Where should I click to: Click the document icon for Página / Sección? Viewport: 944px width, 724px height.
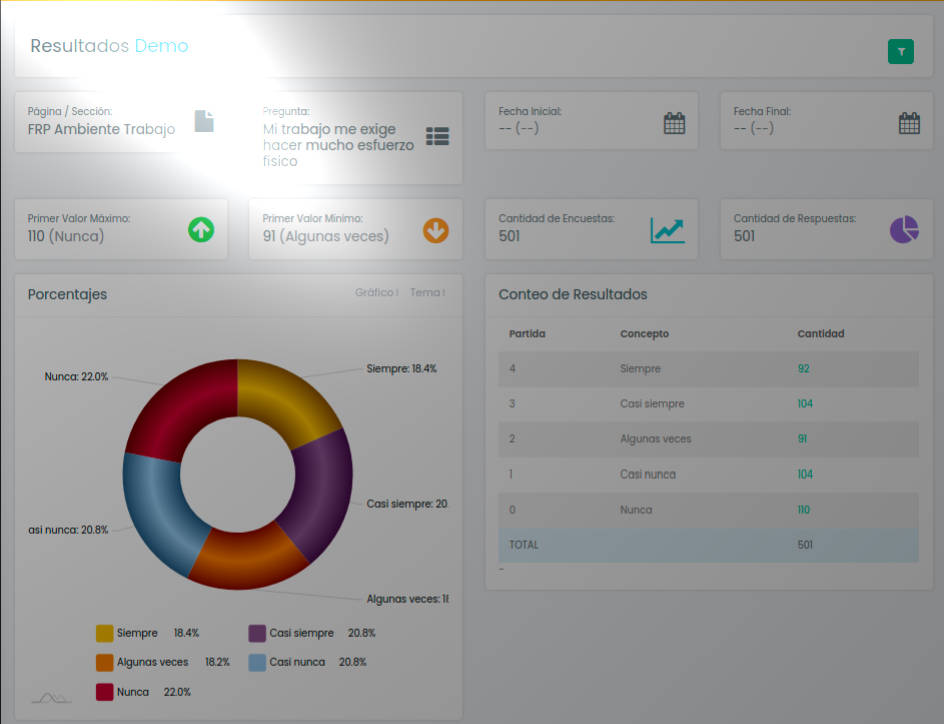204,121
